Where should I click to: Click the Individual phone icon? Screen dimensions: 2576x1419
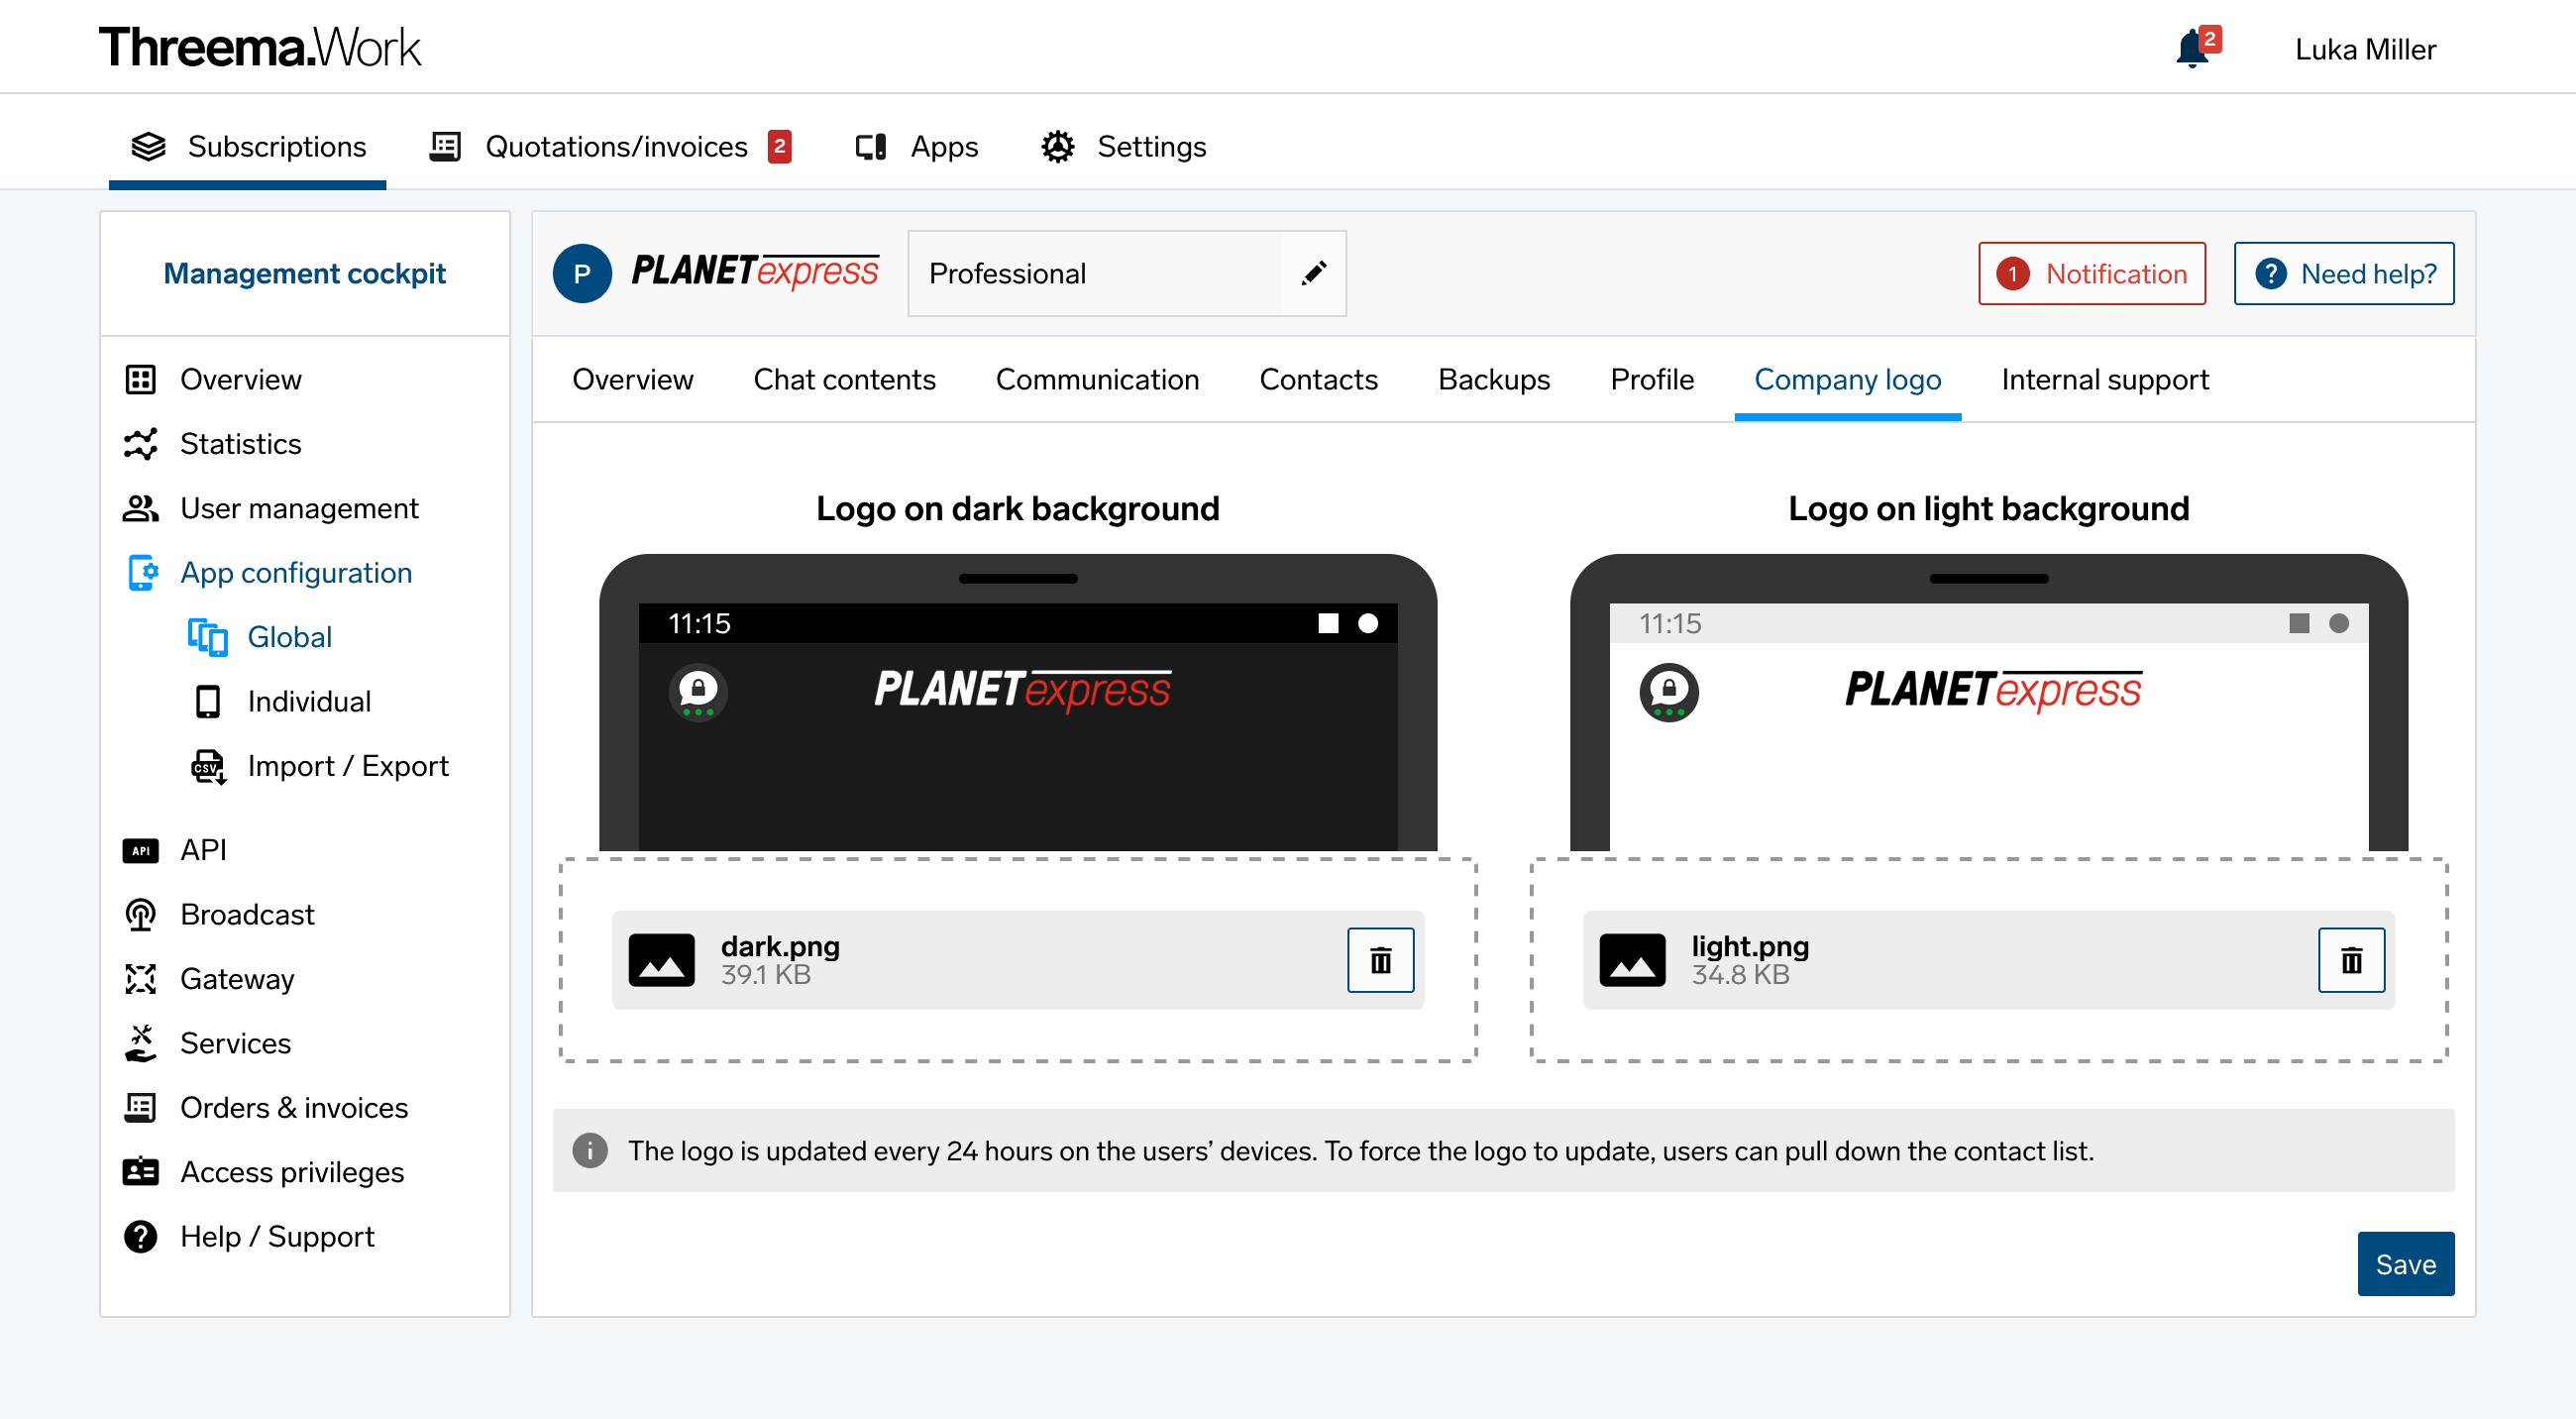(208, 702)
